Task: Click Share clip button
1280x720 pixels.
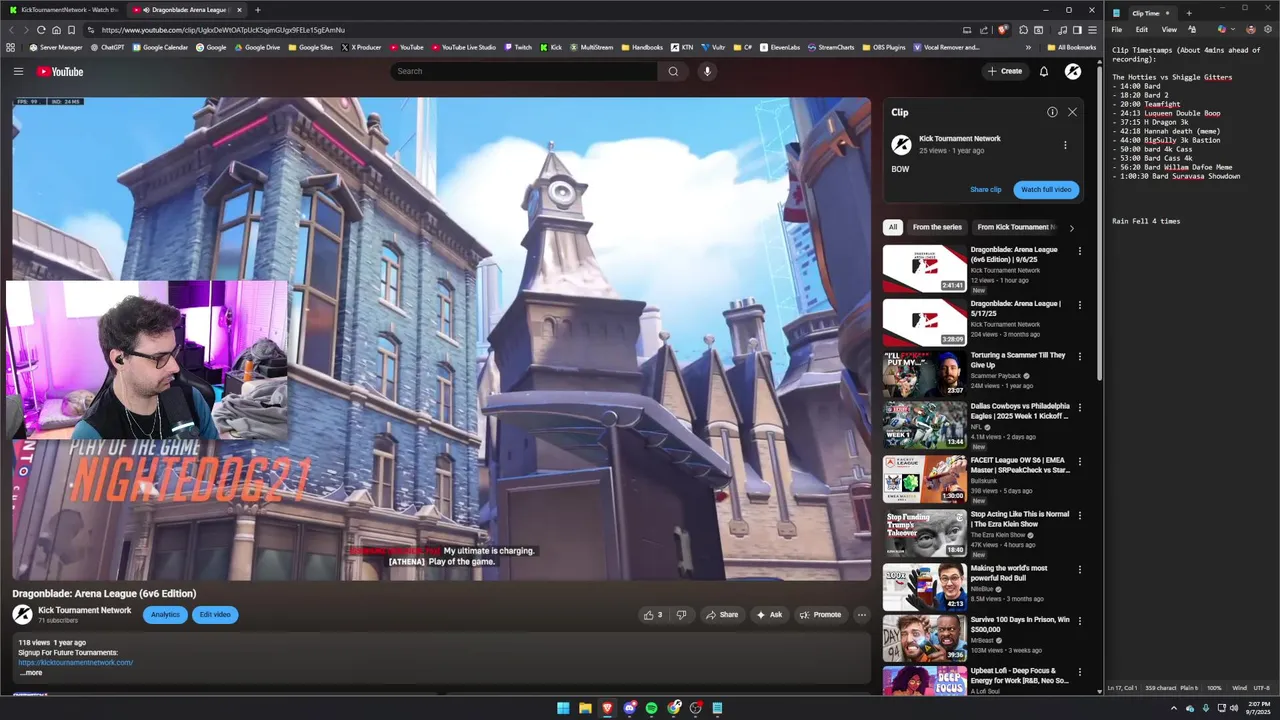Action: [x=985, y=189]
